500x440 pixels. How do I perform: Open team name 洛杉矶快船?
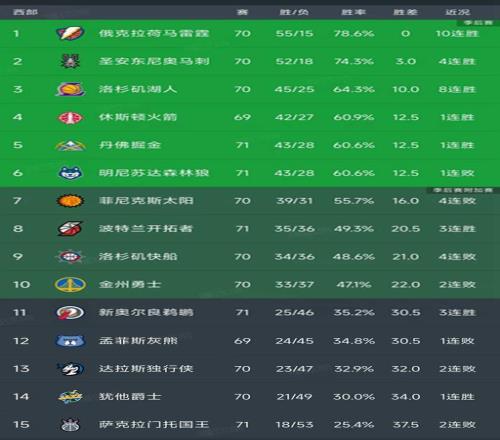coord(138,256)
